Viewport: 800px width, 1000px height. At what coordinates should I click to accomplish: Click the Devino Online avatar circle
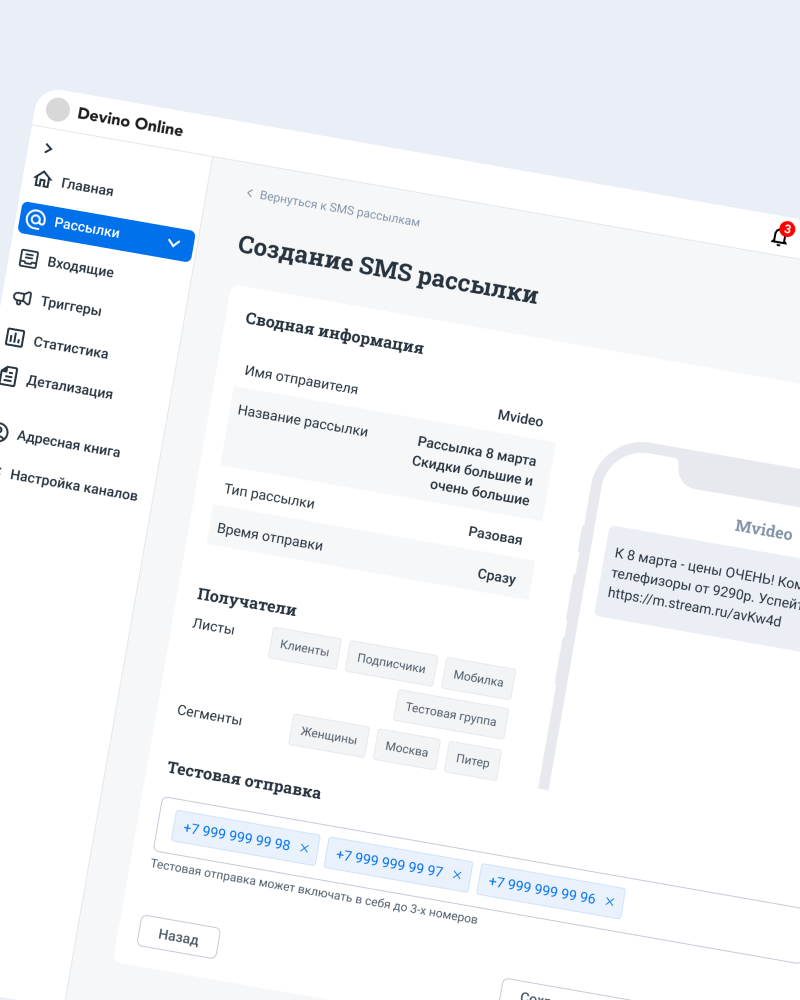click(58, 109)
